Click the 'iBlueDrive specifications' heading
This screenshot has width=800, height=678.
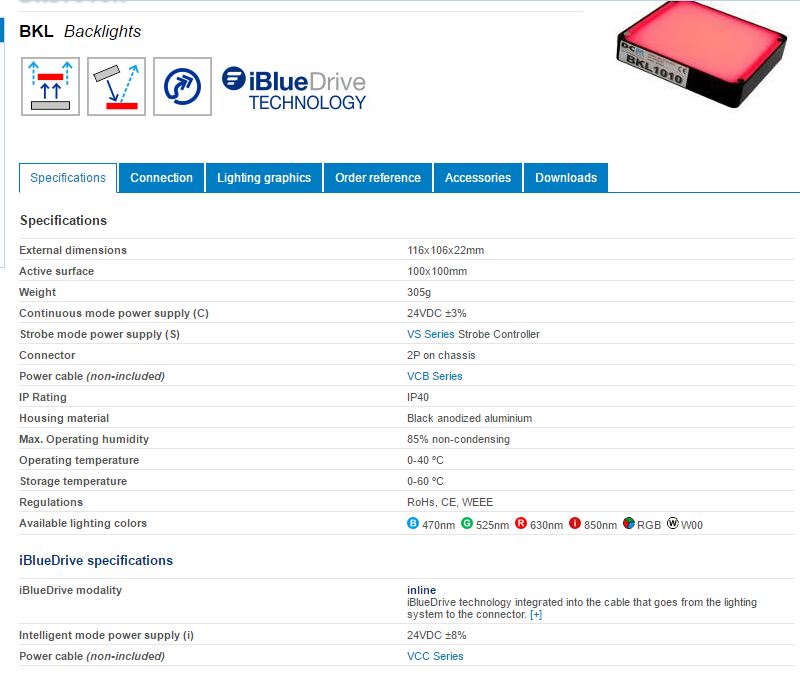[96, 560]
